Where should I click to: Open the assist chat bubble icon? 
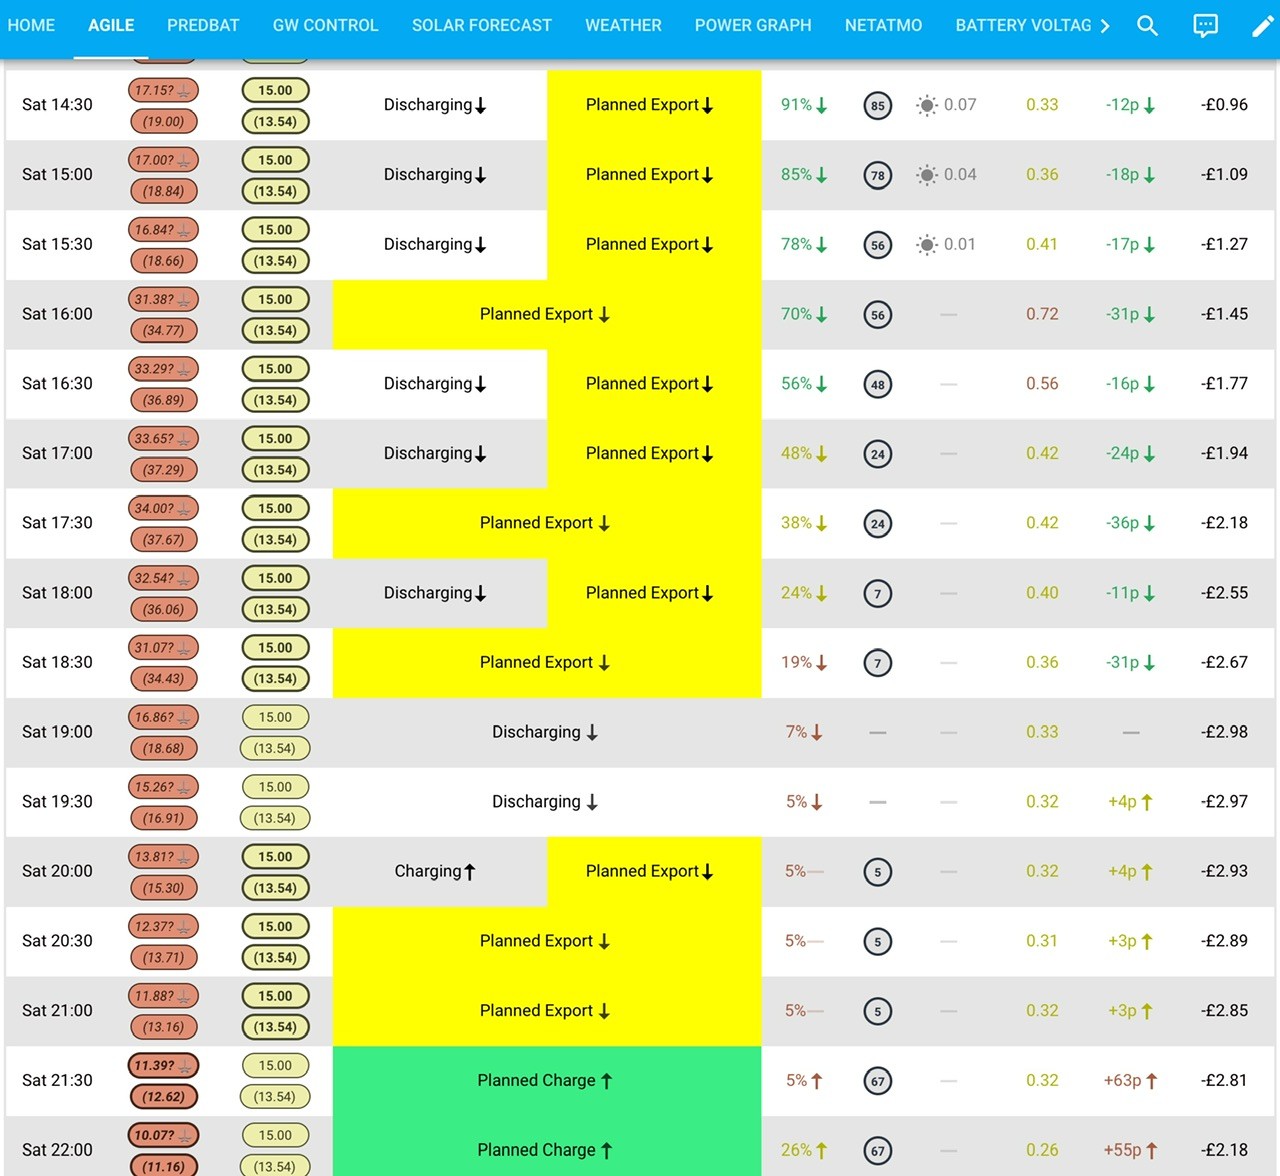coord(1206,26)
